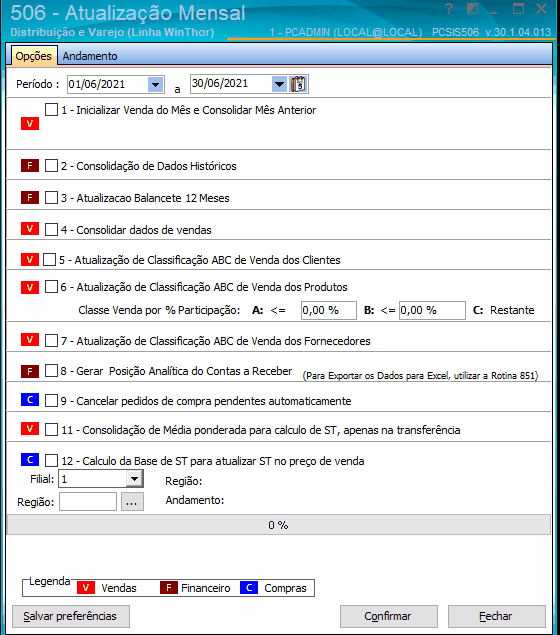Click the calendar period icon next to end date

(x=298, y=84)
